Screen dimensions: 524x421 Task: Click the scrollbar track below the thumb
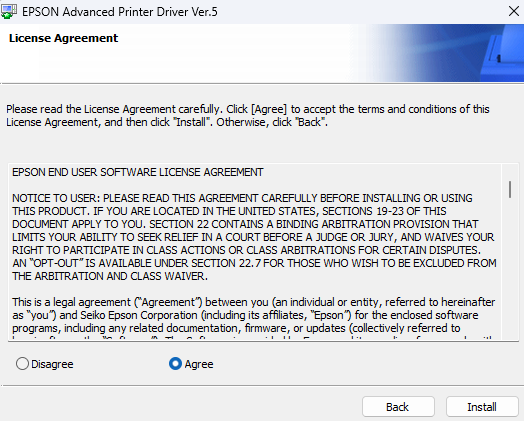(x=510, y=267)
